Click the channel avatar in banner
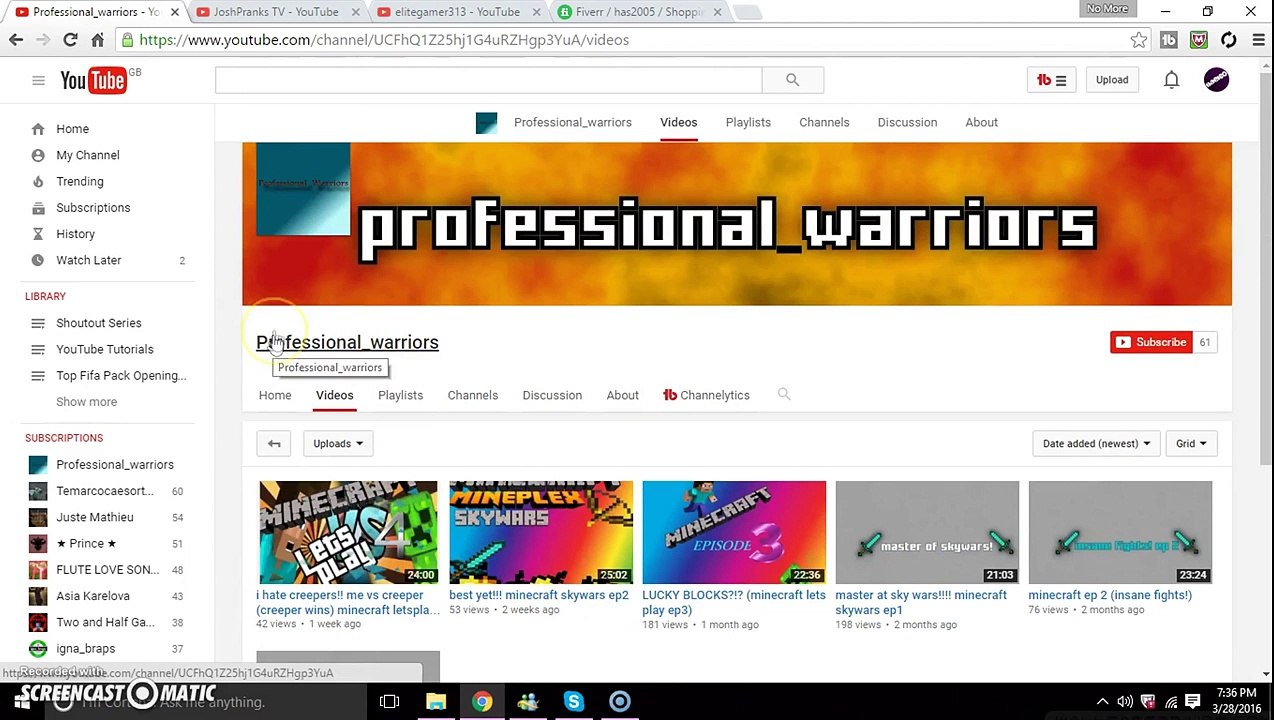 [303, 189]
